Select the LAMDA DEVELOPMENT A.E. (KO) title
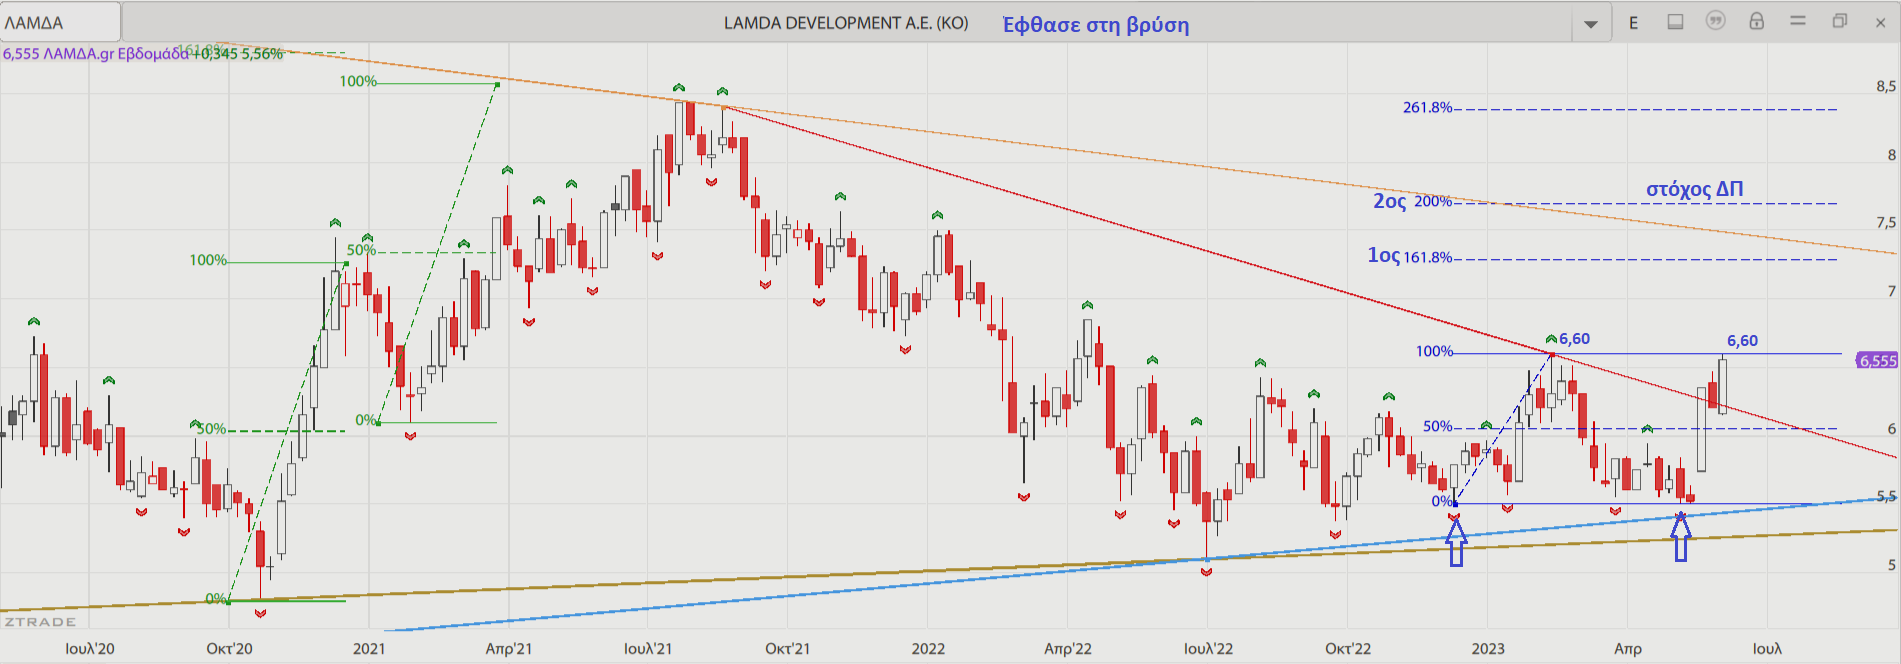The image size is (1901, 664). [x=846, y=23]
